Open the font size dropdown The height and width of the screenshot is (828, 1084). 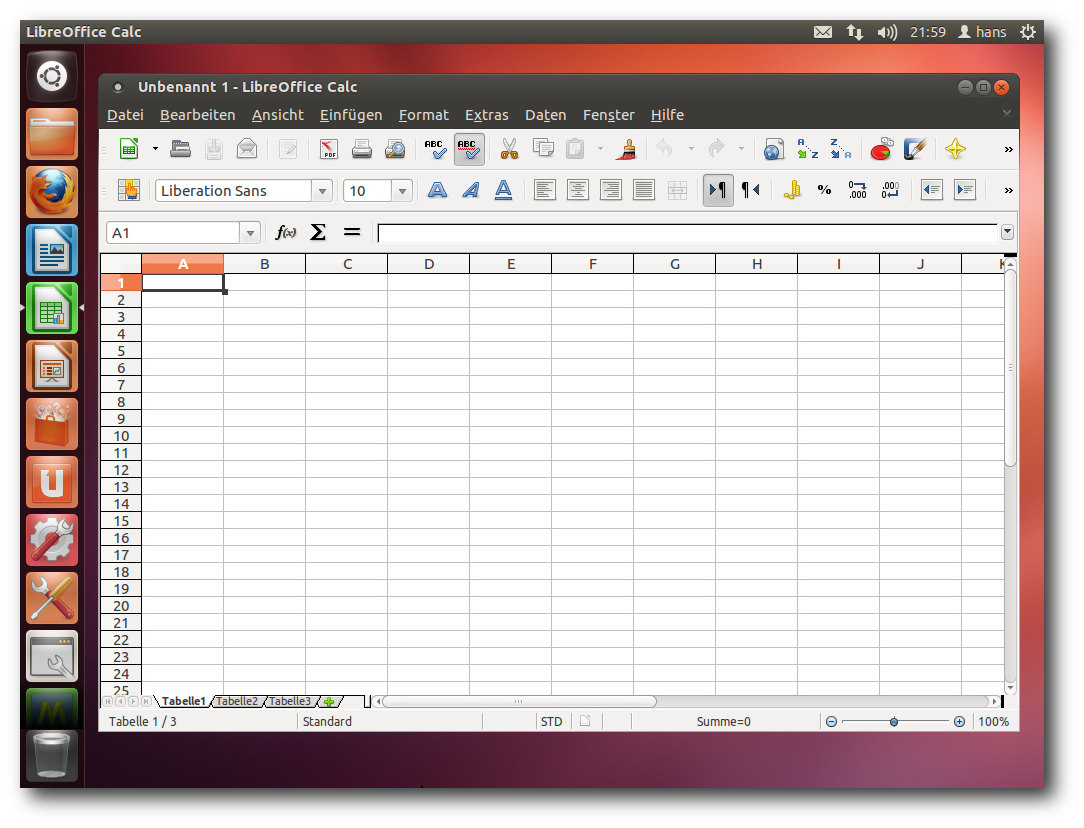(x=402, y=191)
